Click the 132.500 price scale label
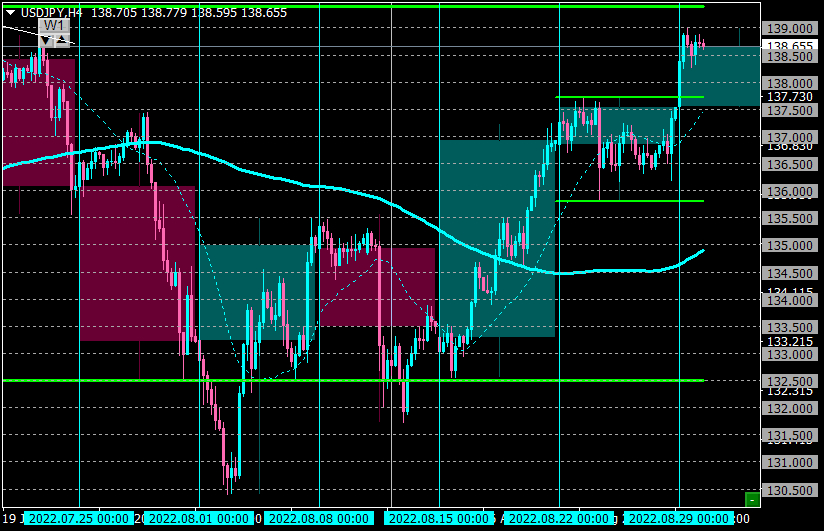824x531 pixels. tap(789, 381)
